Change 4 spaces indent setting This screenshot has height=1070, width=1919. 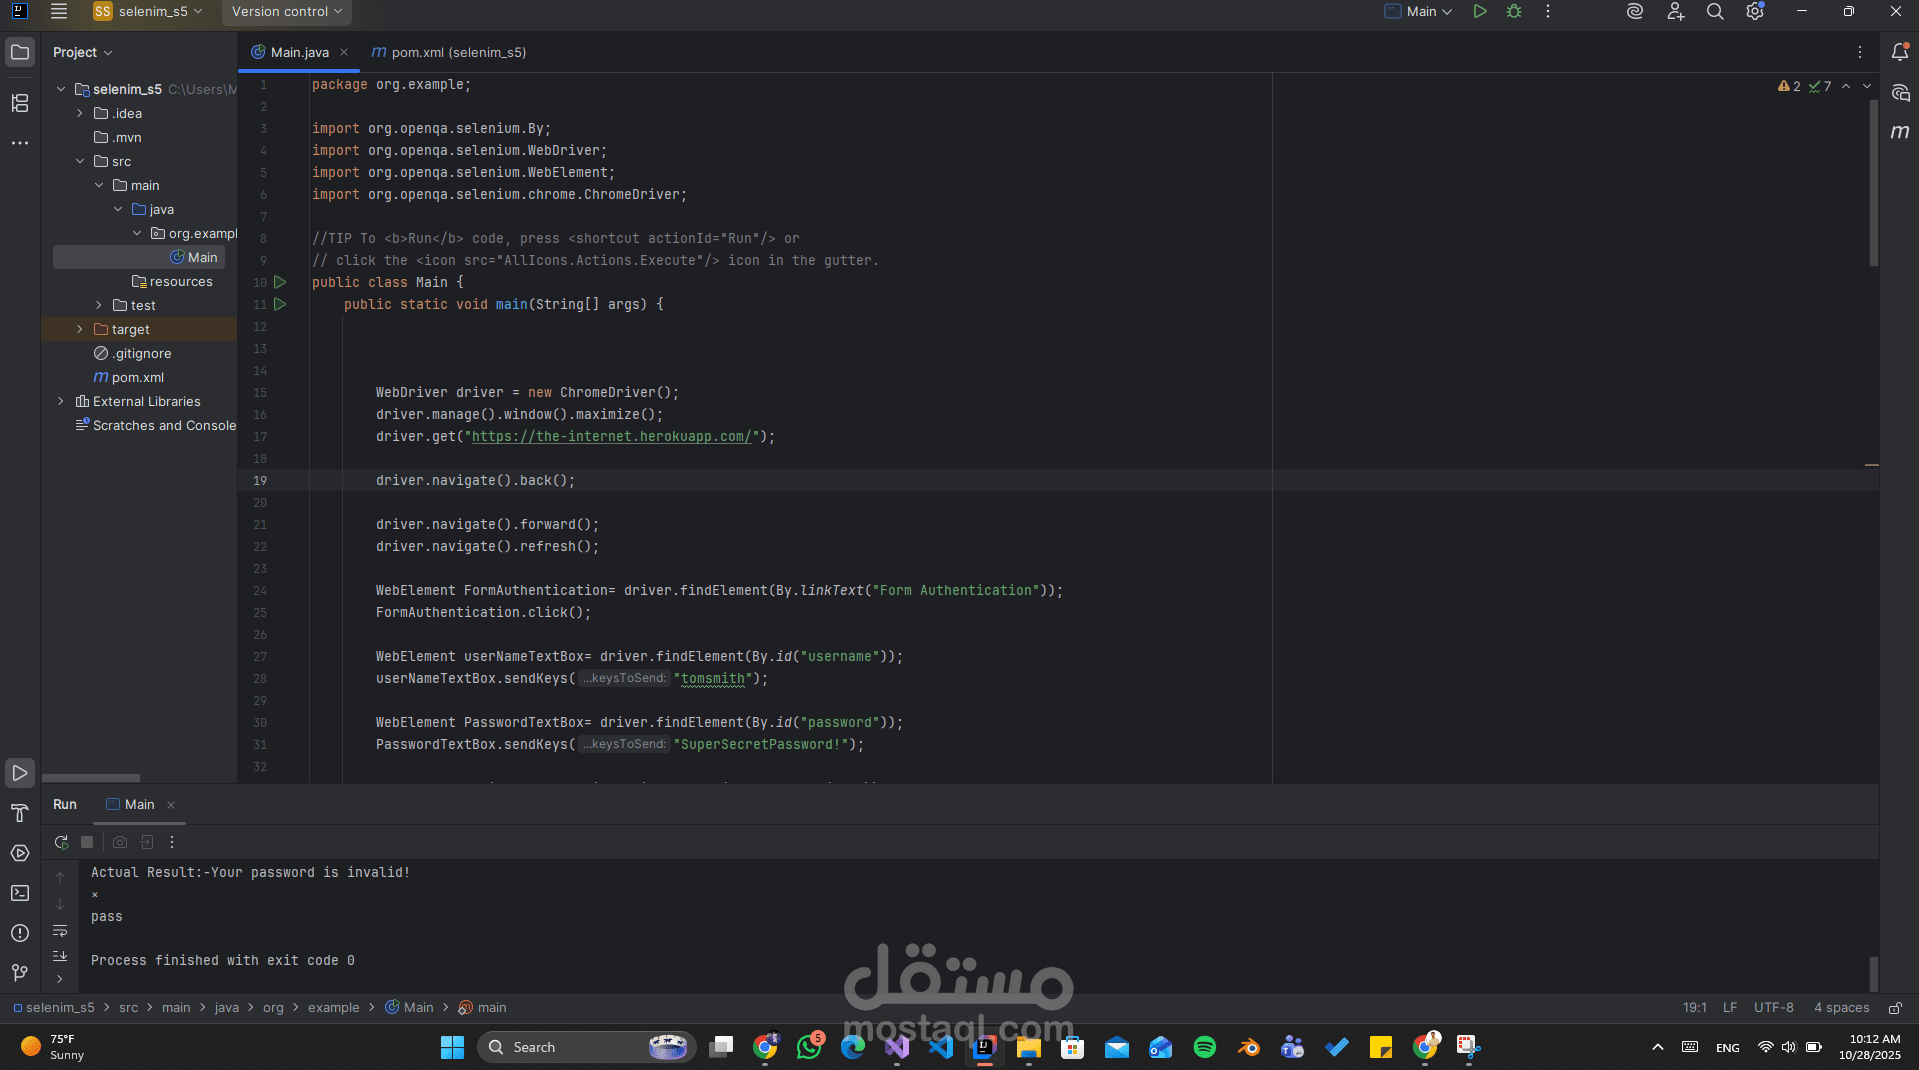(x=1841, y=1008)
